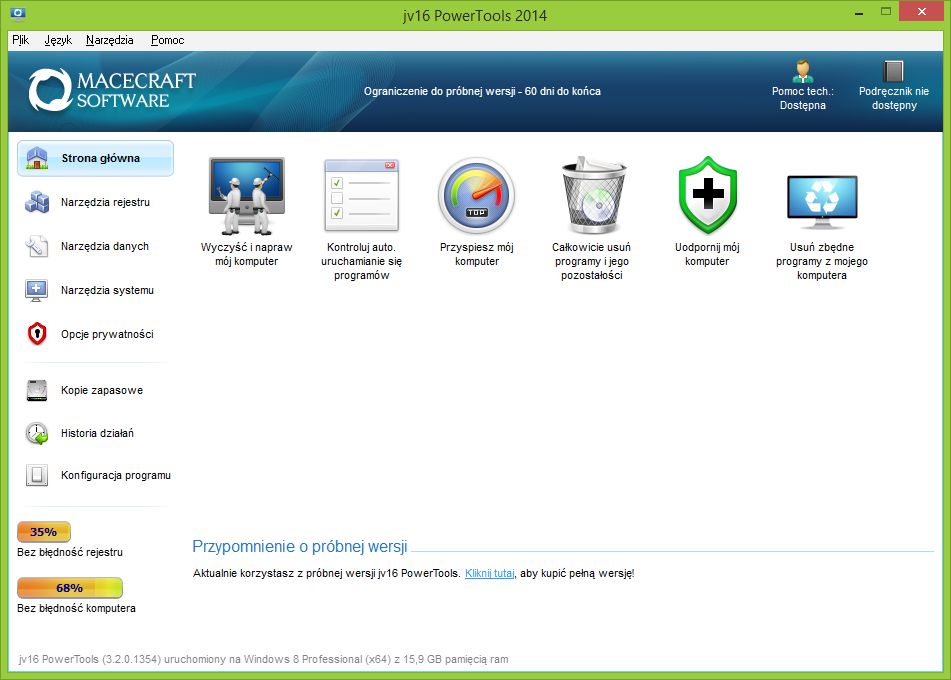
Task: Click Przypomnienie o próbnej wersji heading
Action: 300,547
